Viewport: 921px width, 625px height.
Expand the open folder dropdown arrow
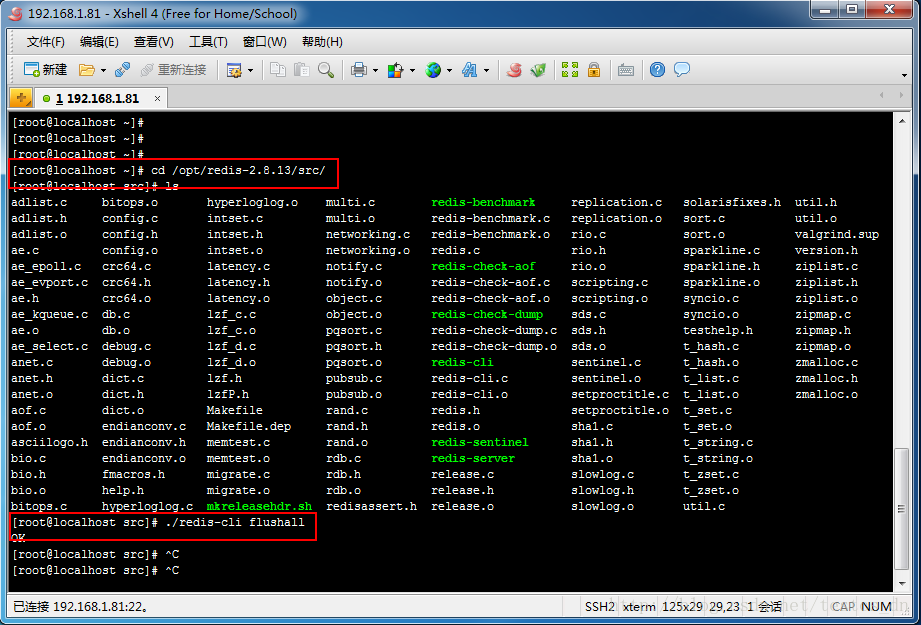(103, 70)
